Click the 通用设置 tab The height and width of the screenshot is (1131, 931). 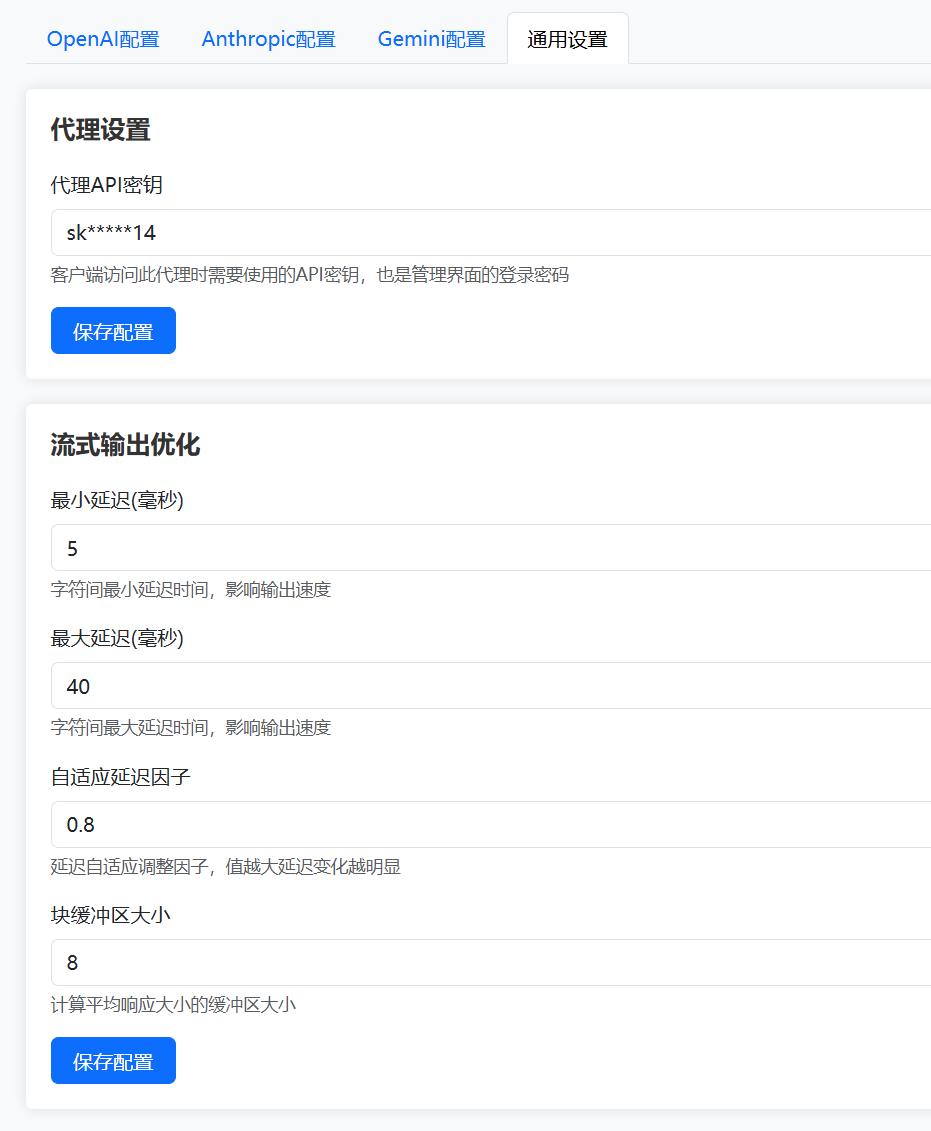pyautogui.click(x=568, y=39)
